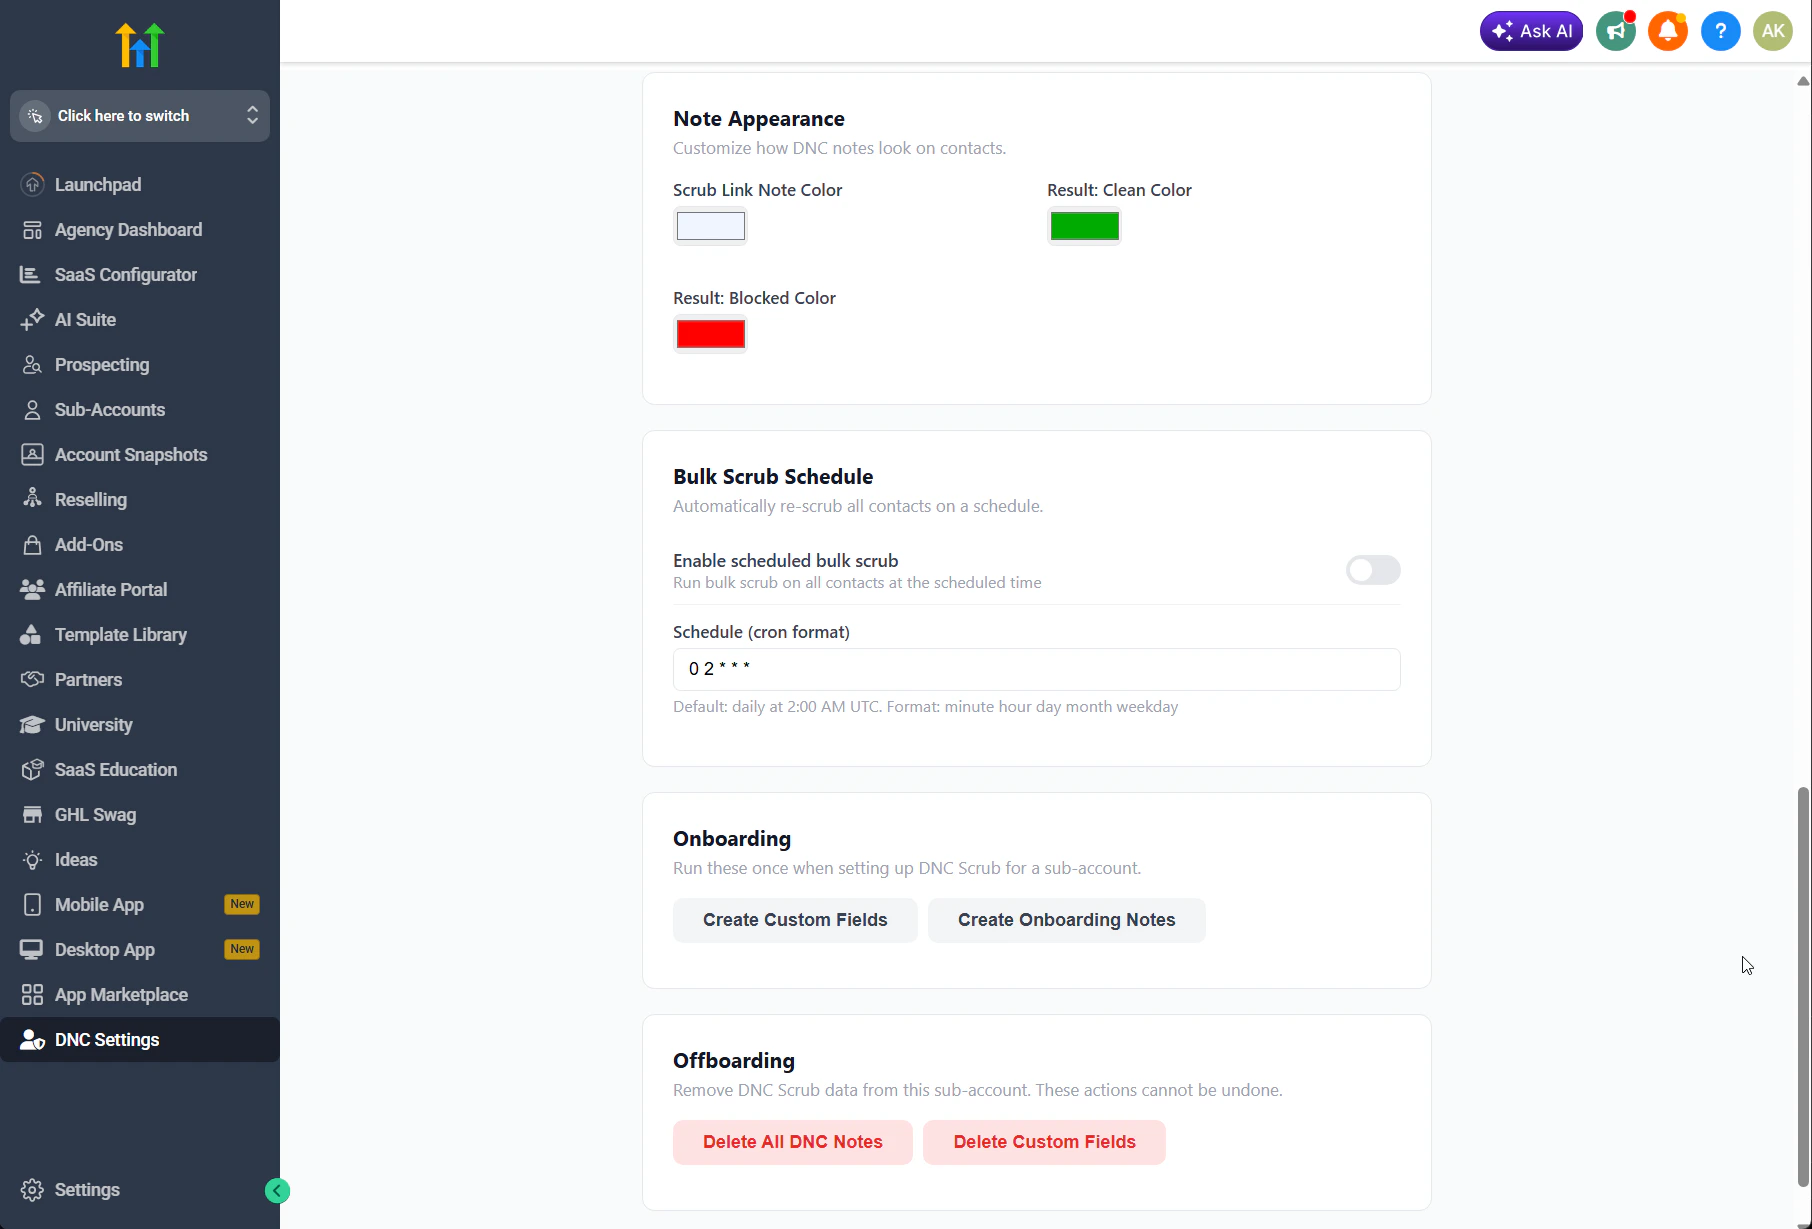Click the Desktop App New badge
The height and width of the screenshot is (1229, 1812).
242,949
